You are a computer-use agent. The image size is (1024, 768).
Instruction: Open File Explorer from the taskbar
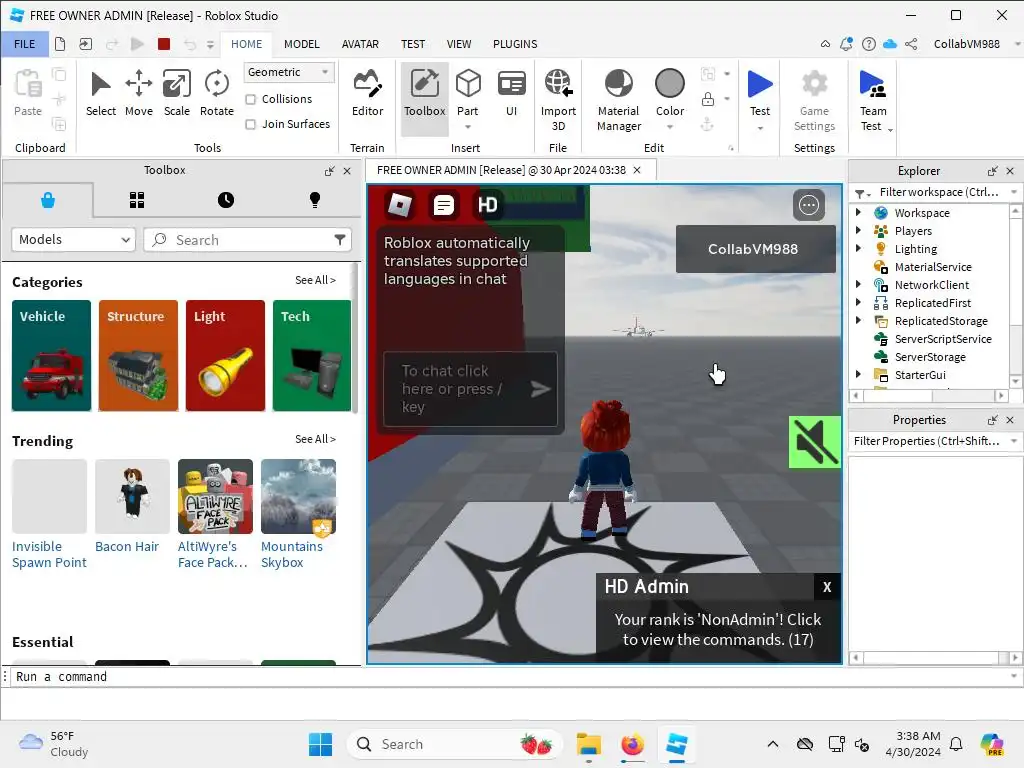[x=588, y=744]
